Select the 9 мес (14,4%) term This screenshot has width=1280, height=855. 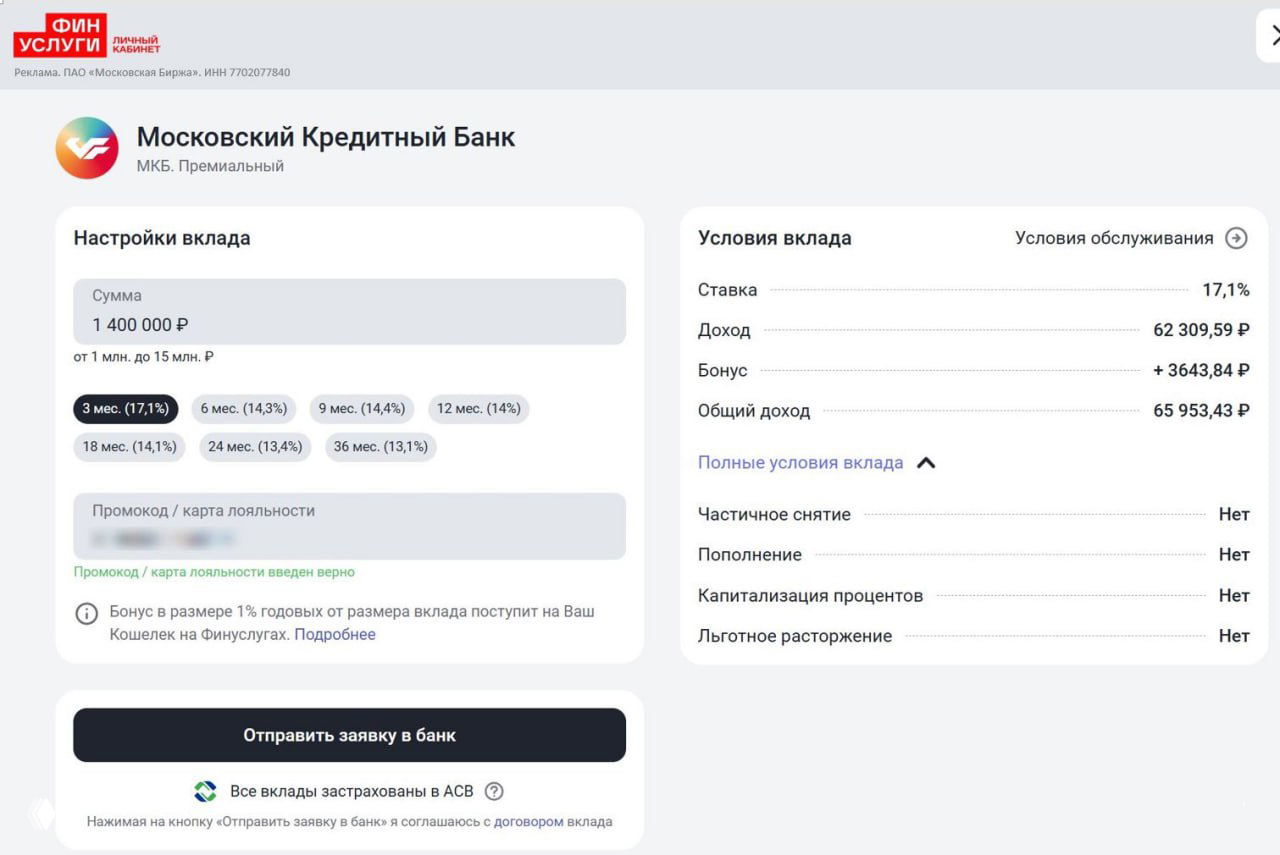tap(361, 408)
